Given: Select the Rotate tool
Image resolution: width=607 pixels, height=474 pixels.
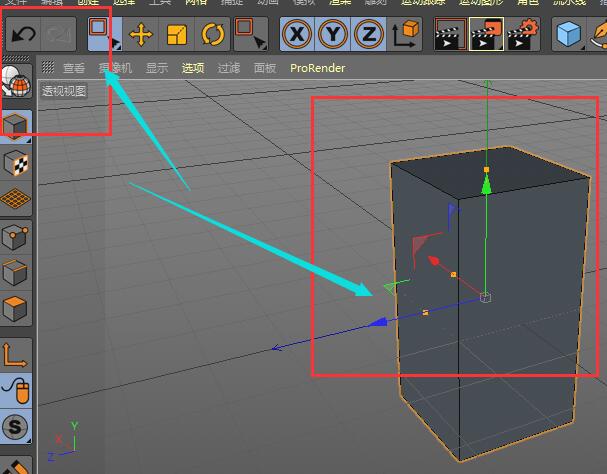Looking at the screenshot, I should point(212,36).
